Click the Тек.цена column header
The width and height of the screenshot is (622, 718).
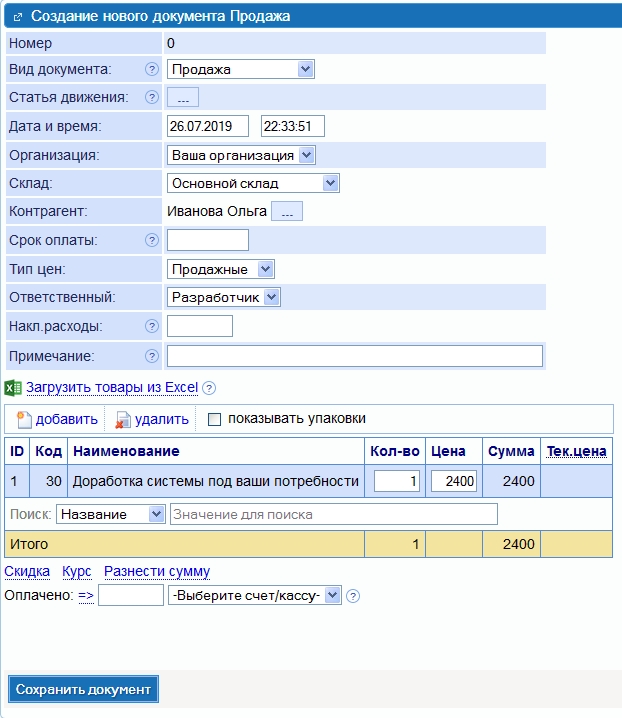click(x=577, y=451)
